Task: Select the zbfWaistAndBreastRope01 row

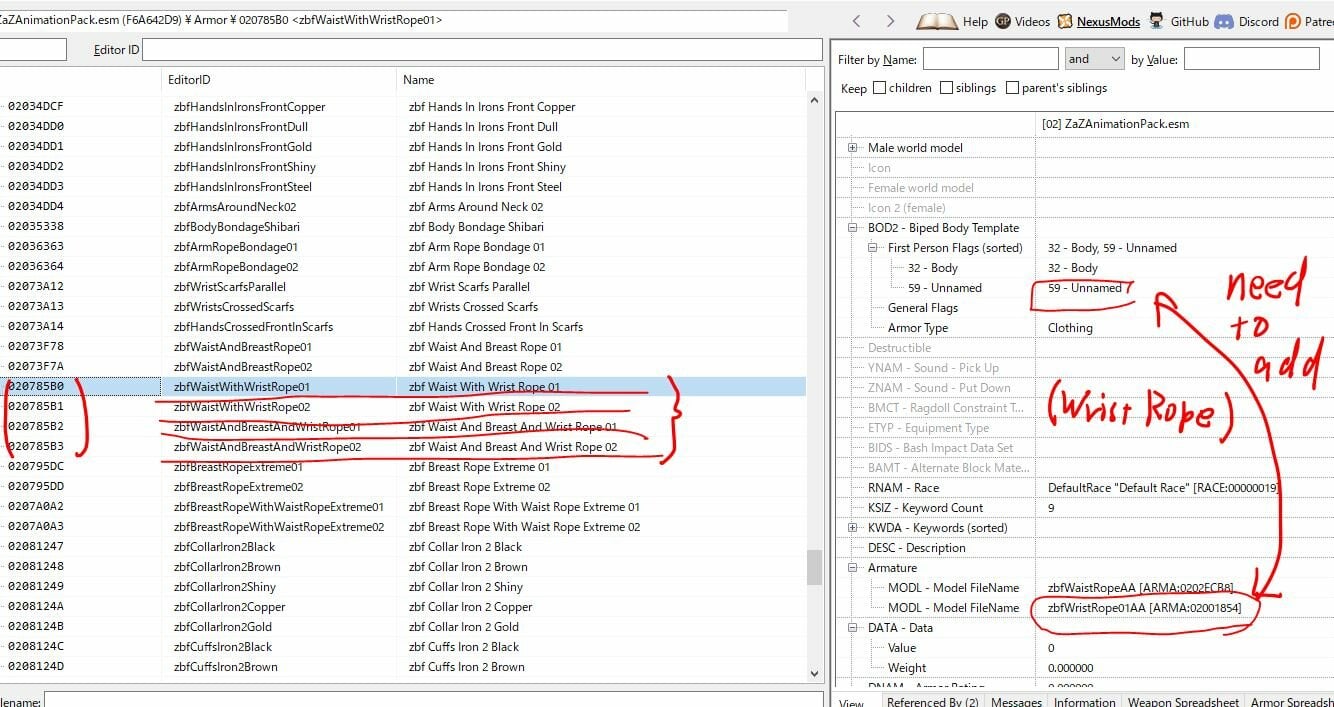Action: click(403, 347)
